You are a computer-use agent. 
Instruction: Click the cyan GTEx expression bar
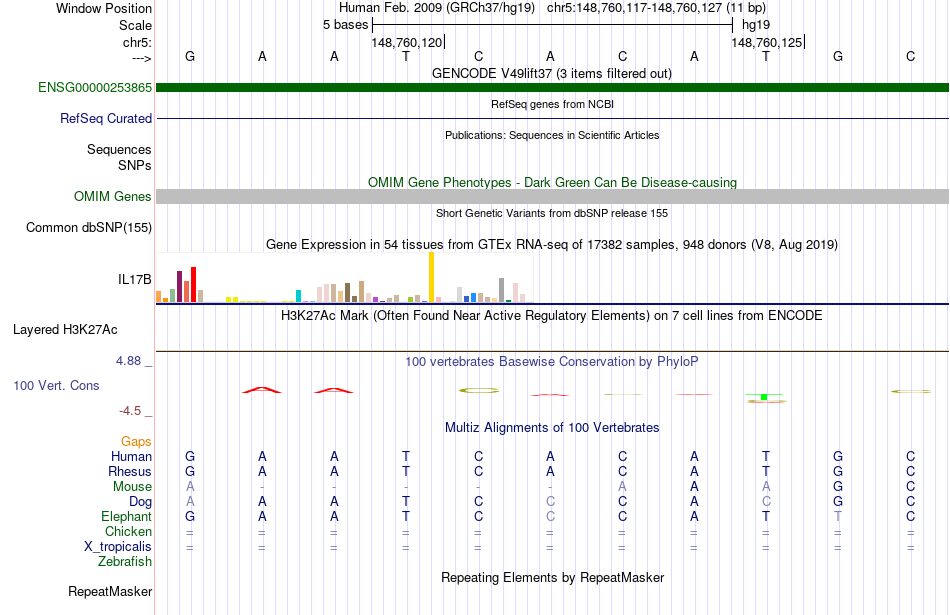(299, 296)
